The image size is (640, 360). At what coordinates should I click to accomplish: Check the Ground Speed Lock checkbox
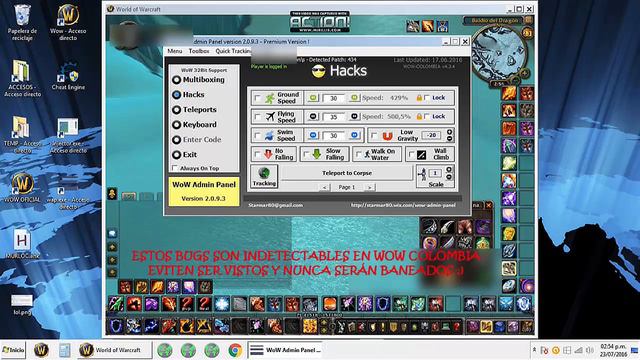click(x=427, y=98)
